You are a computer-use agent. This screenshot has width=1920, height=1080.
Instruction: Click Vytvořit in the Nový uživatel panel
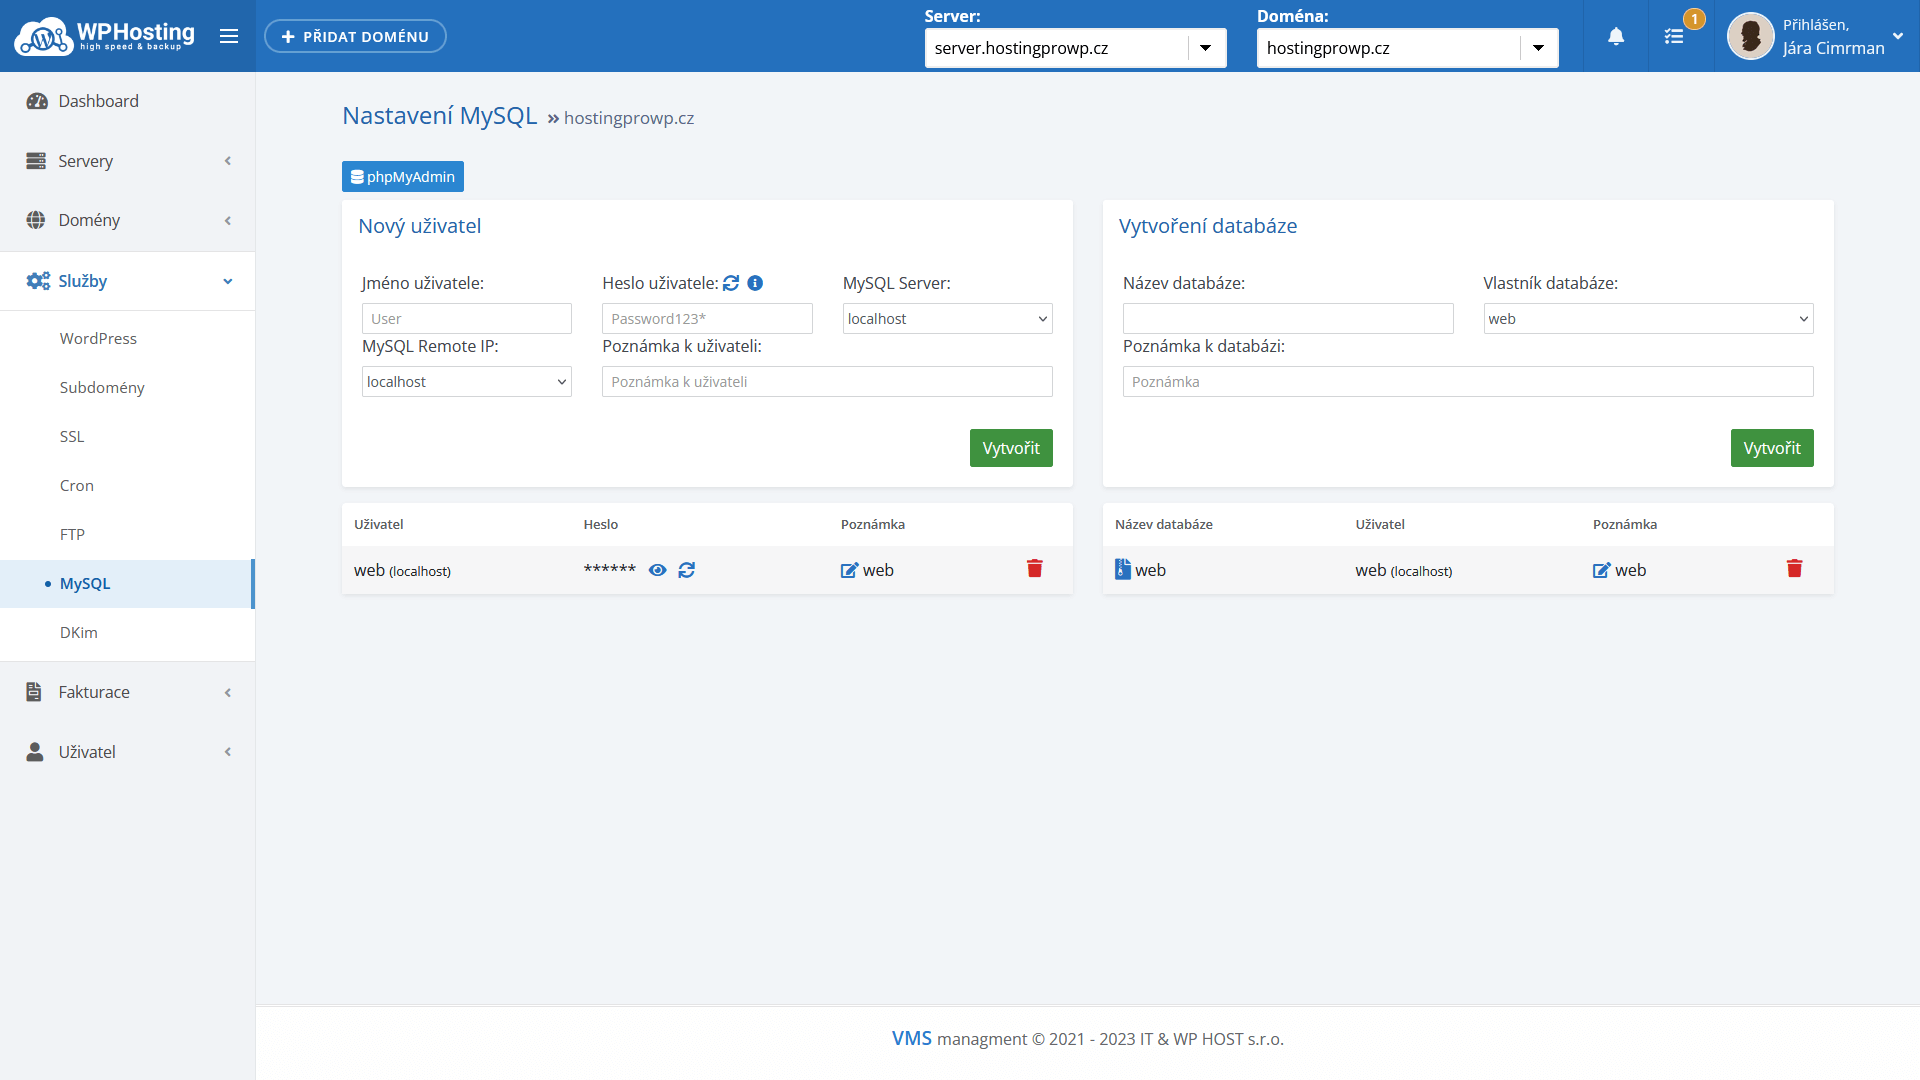coord(1010,448)
